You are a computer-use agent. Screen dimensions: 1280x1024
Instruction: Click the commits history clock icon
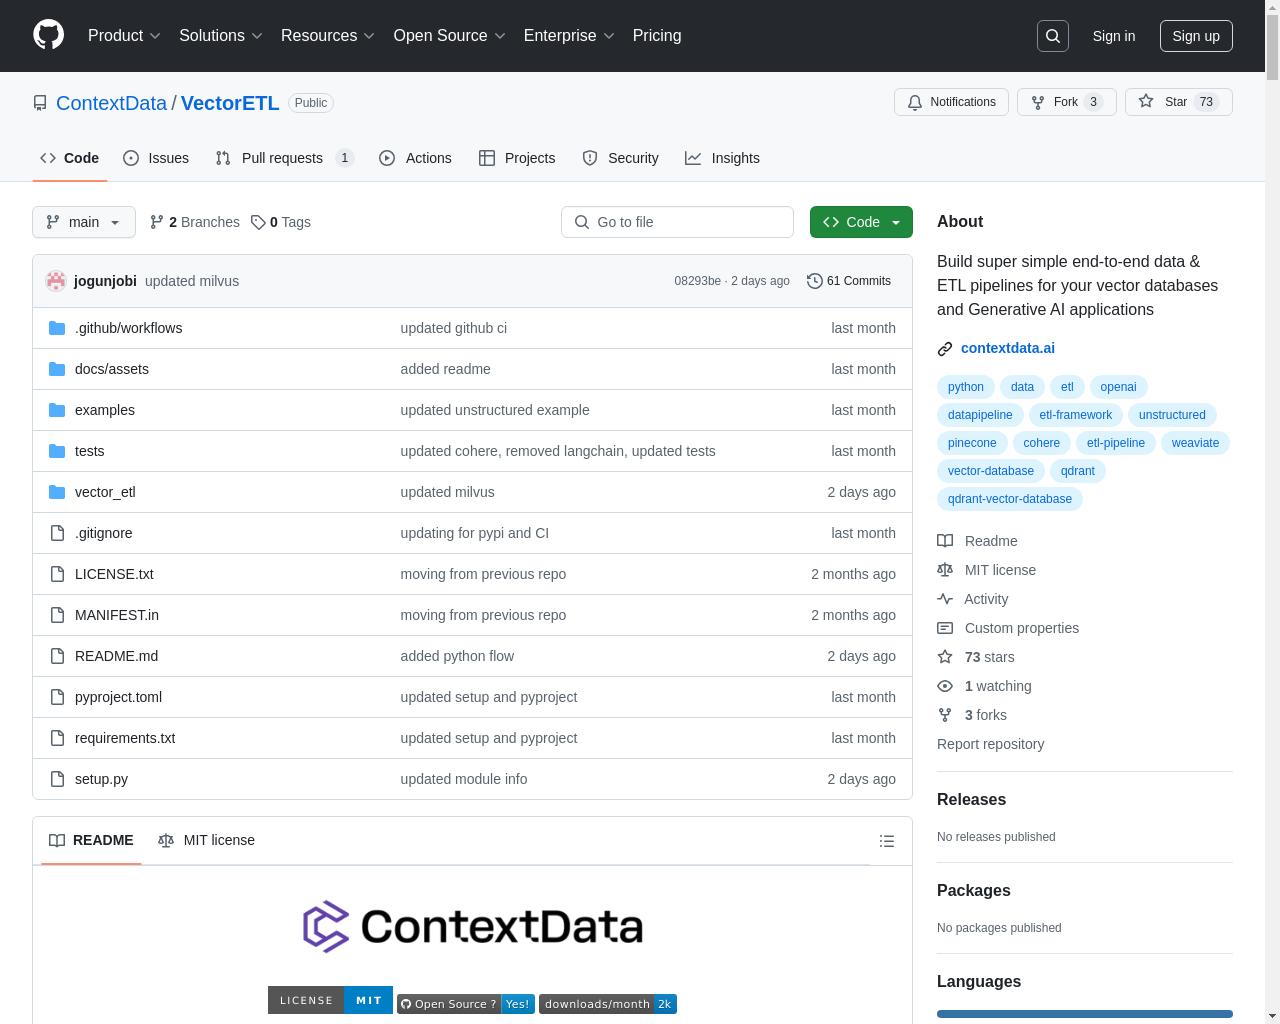tap(815, 281)
